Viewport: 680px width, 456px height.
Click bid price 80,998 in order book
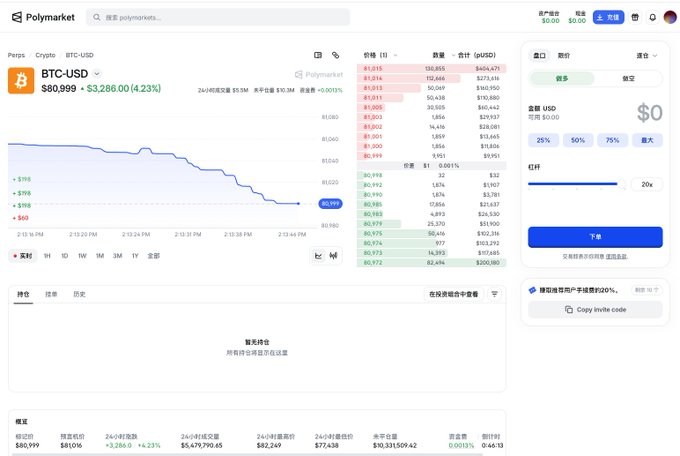pyautogui.click(x=373, y=175)
